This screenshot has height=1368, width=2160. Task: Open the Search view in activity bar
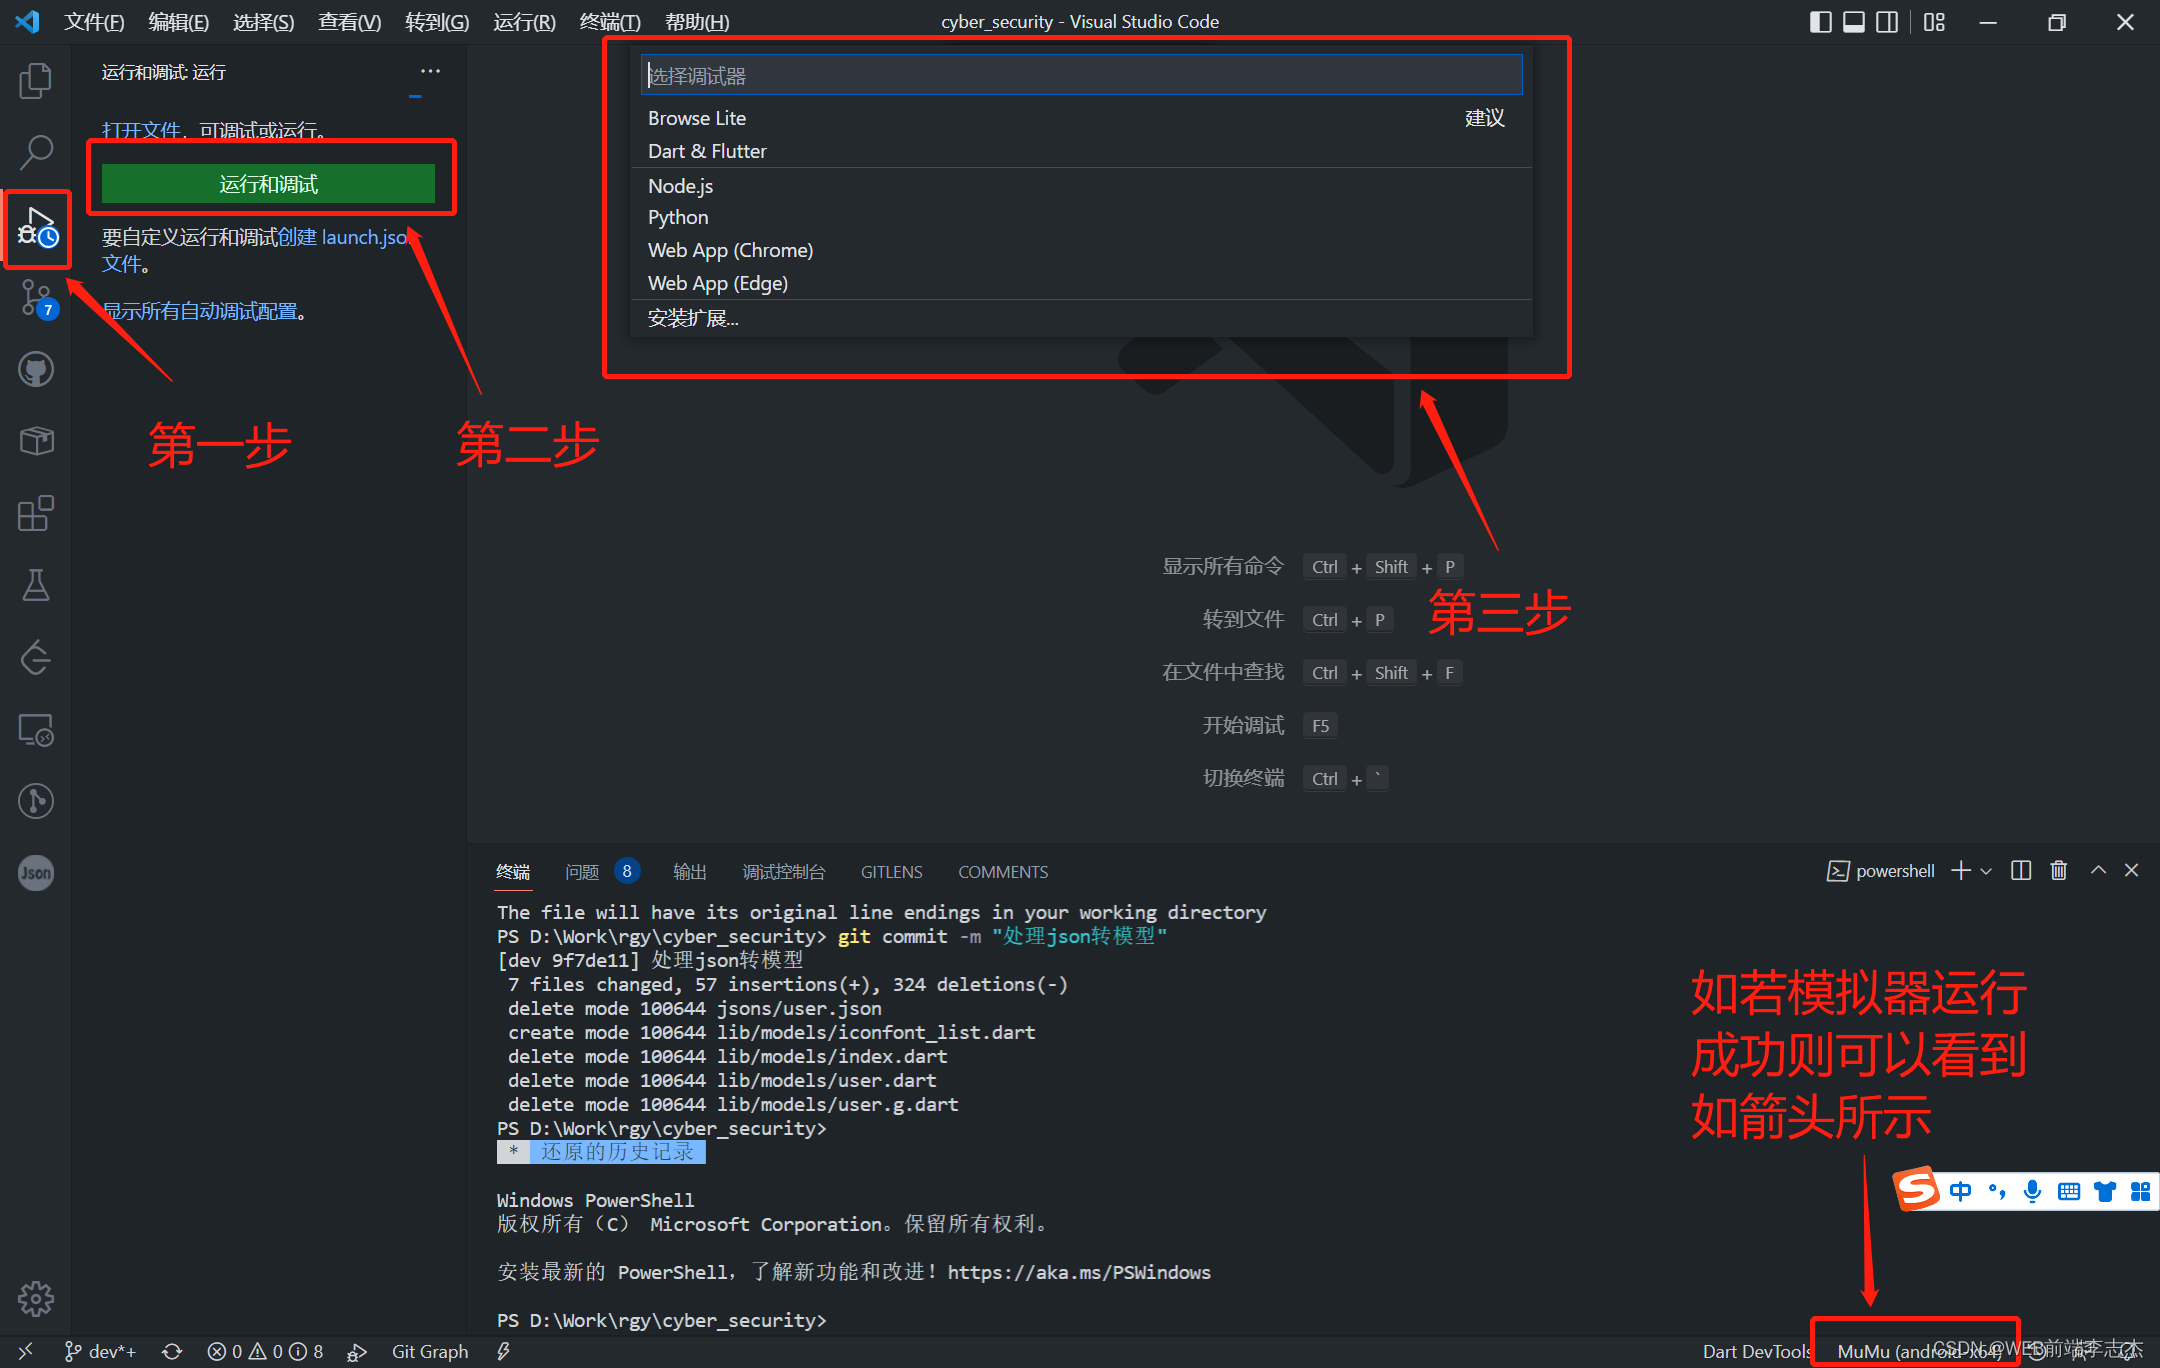point(36,153)
